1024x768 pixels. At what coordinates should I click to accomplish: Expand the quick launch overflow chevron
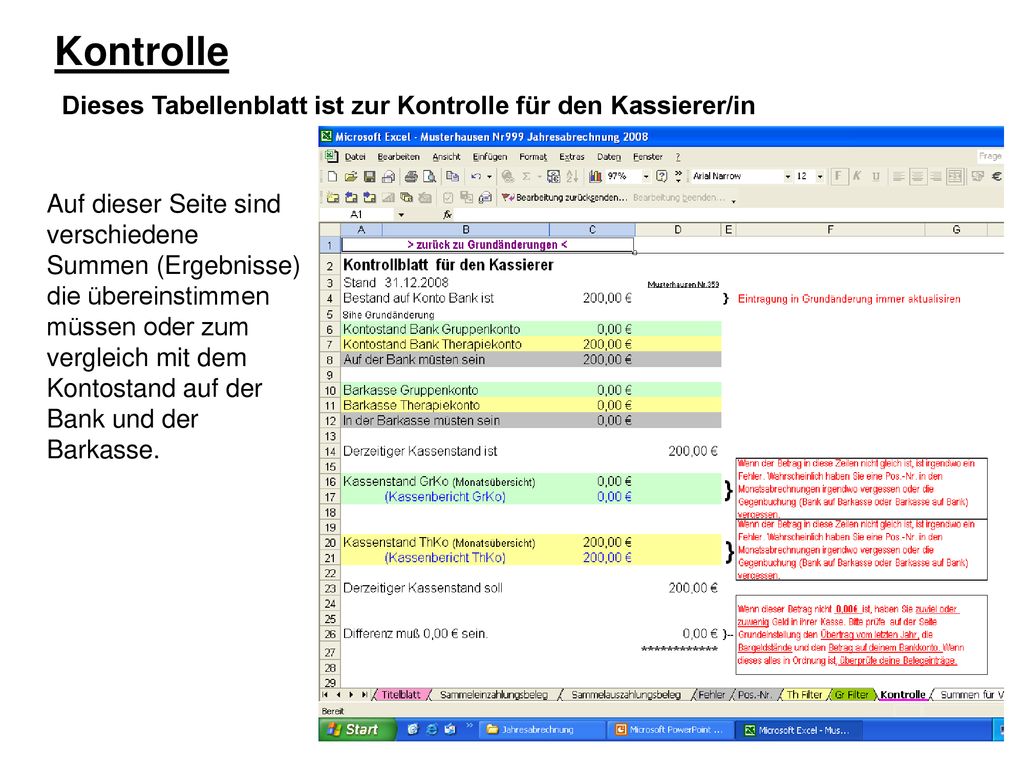click(469, 725)
